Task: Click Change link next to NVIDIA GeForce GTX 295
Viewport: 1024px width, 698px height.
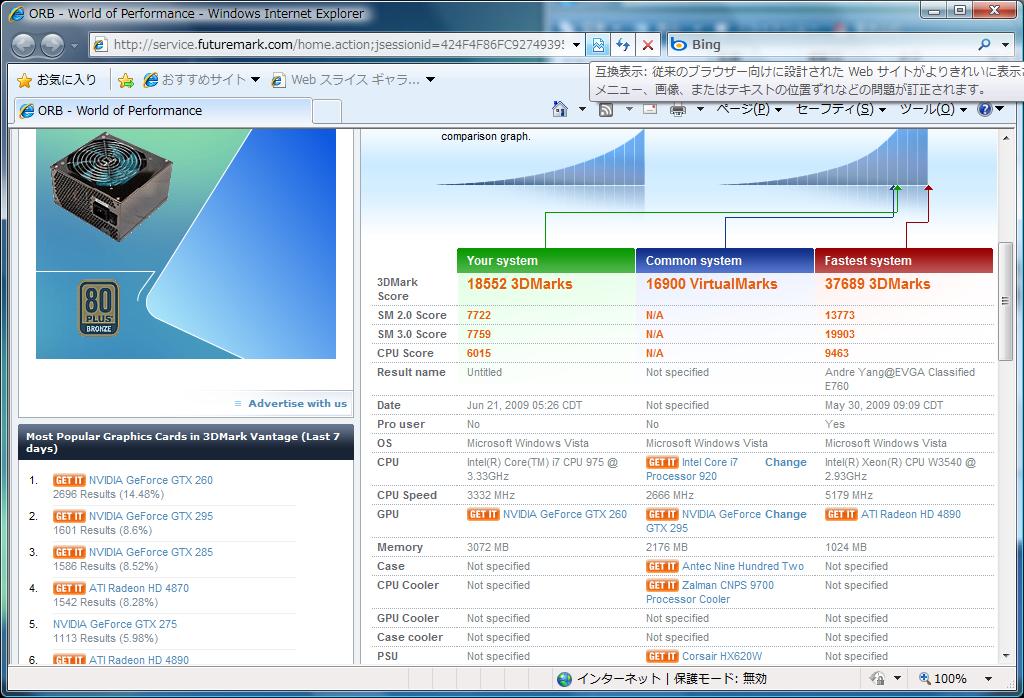Action: [786, 515]
